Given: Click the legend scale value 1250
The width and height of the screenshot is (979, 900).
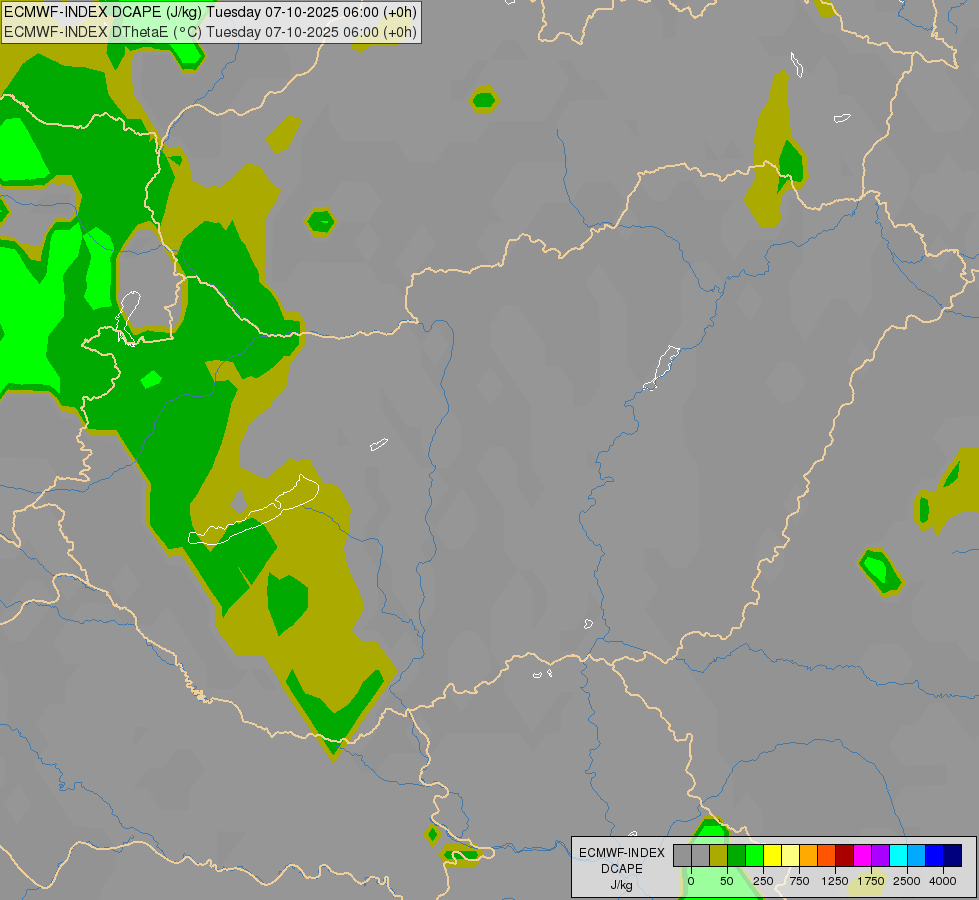Looking at the screenshot, I should coord(835,881).
